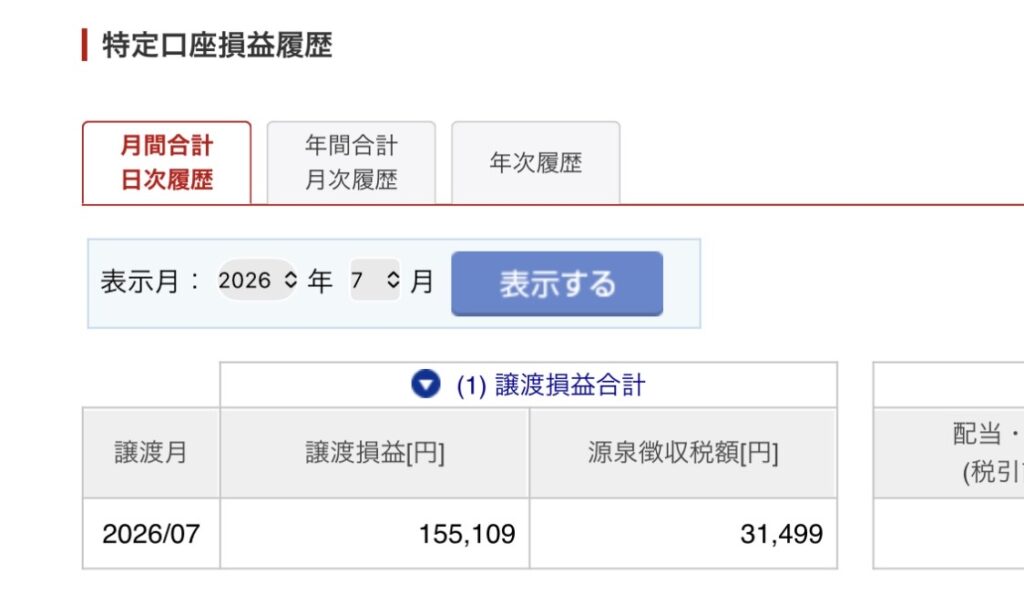
Task: Click the blue down-arrow circle icon
Action: (426, 384)
